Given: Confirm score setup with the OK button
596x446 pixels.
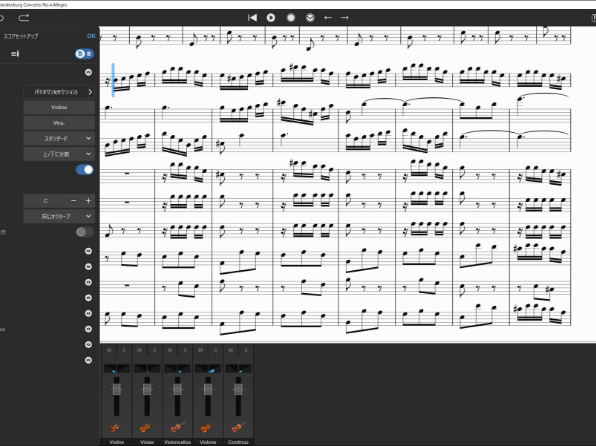Looking at the screenshot, I should coord(91,36).
